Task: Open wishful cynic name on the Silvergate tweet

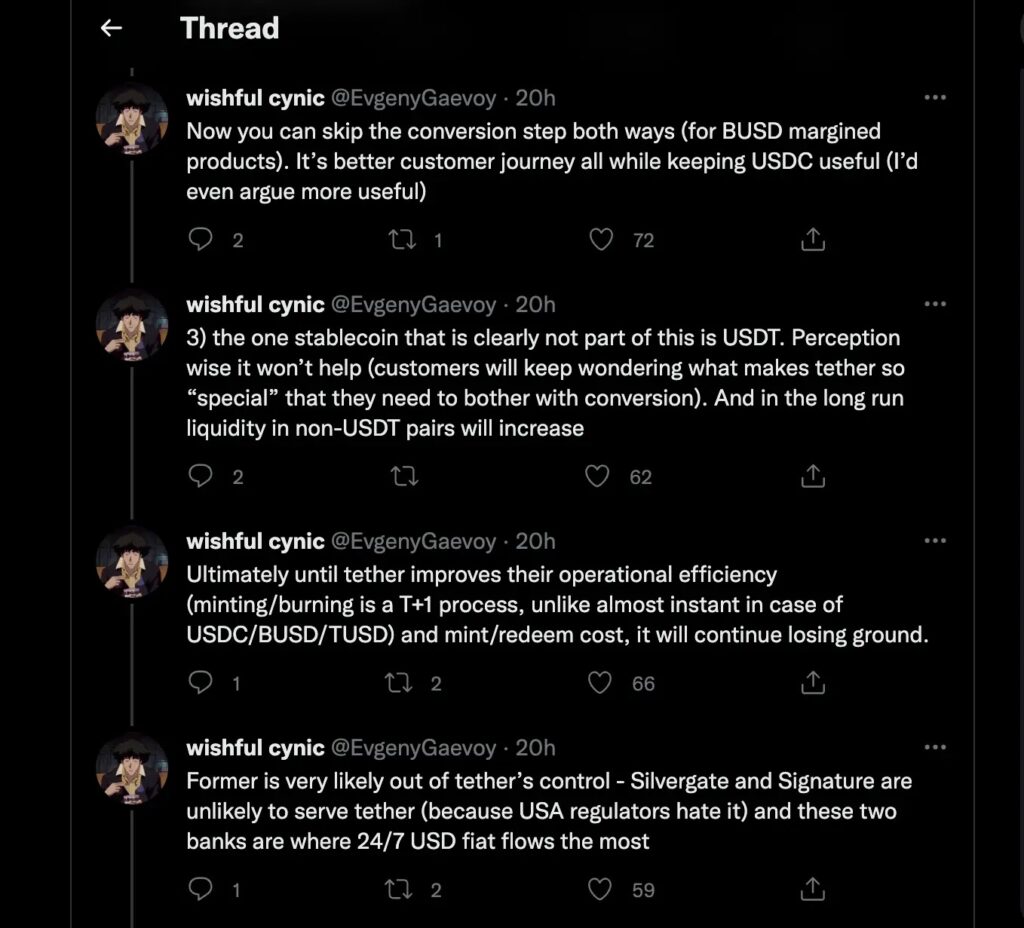Action: [x=255, y=748]
